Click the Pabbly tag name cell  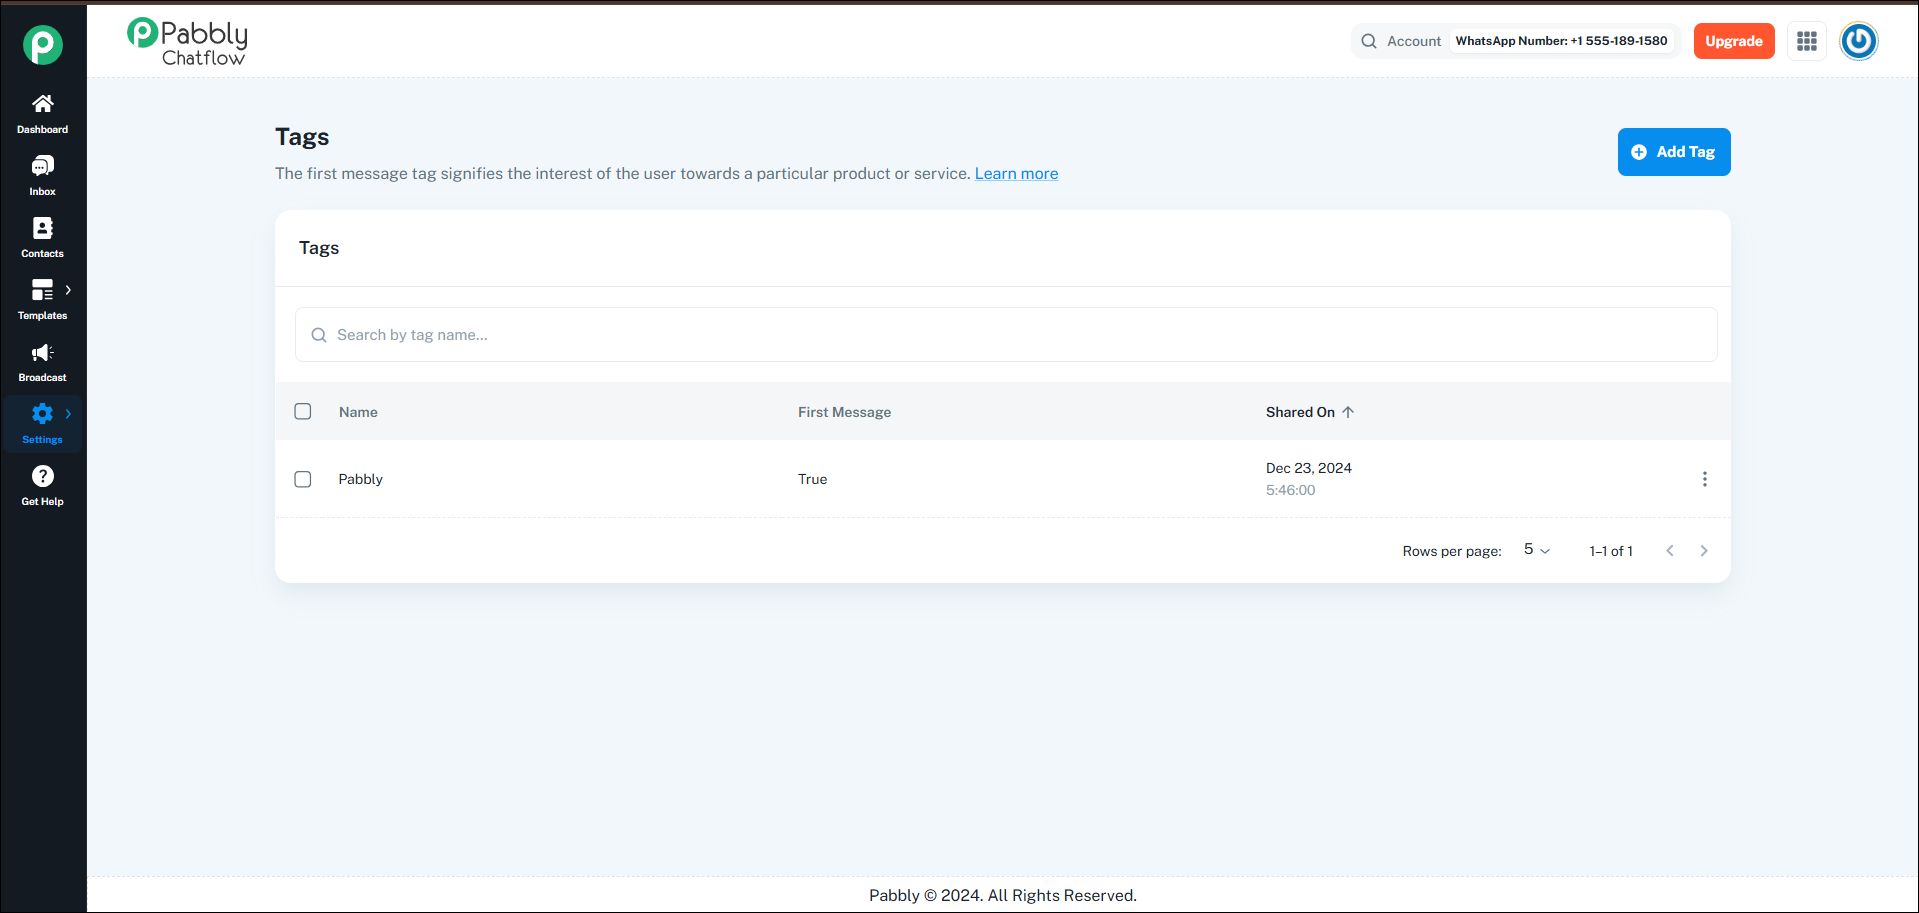click(360, 479)
